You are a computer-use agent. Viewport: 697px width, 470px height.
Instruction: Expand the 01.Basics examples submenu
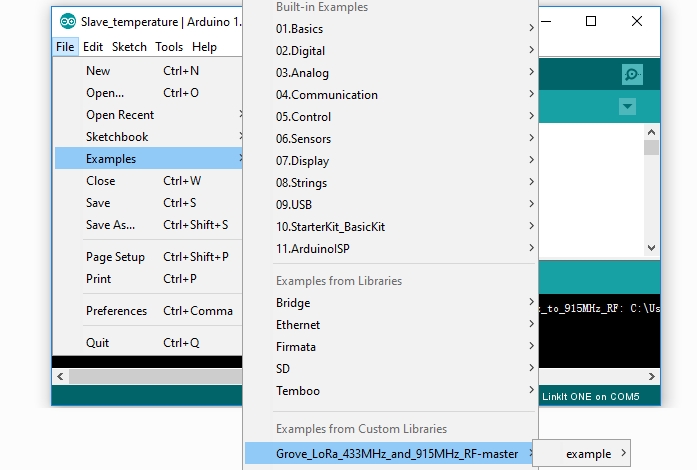pyautogui.click(x=300, y=29)
